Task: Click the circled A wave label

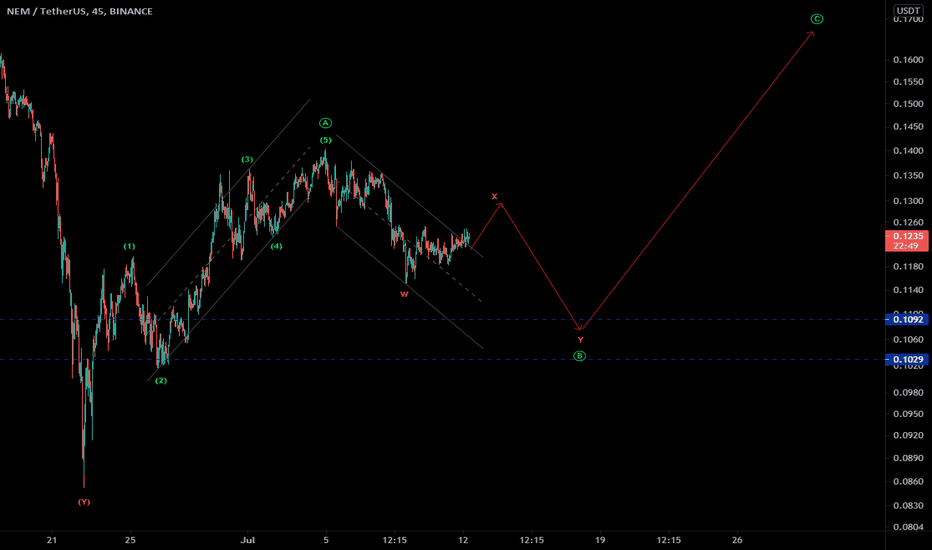Action: click(x=325, y=123)
